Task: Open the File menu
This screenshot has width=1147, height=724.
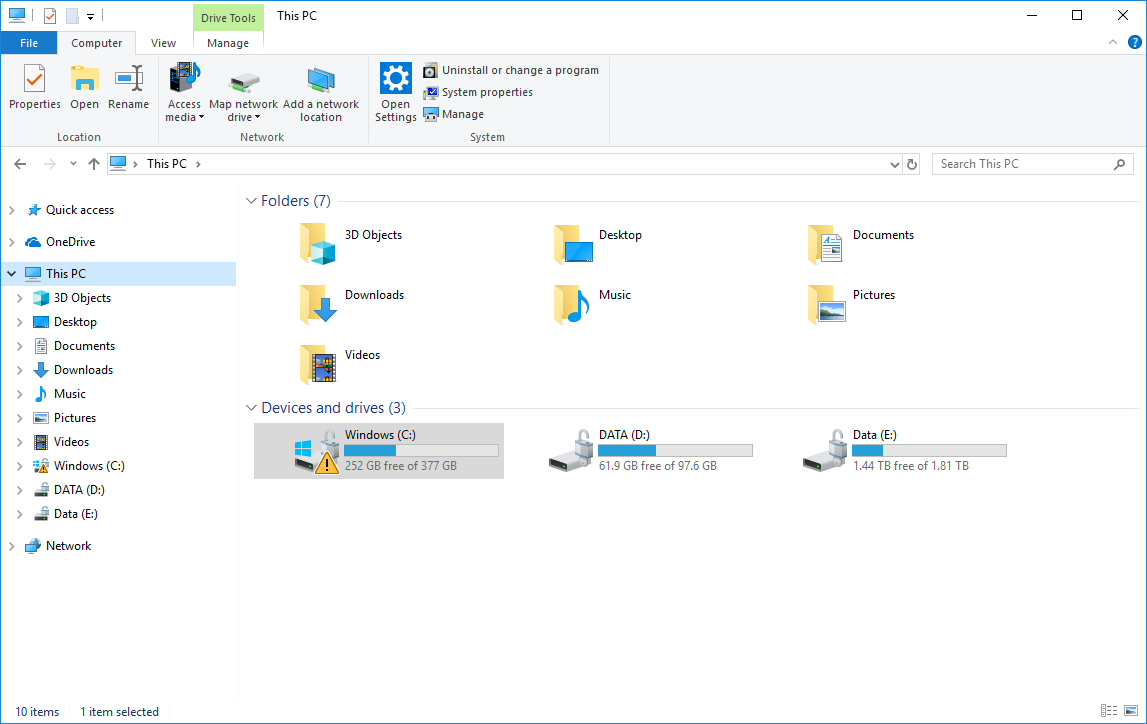Action: coord(29,43)
